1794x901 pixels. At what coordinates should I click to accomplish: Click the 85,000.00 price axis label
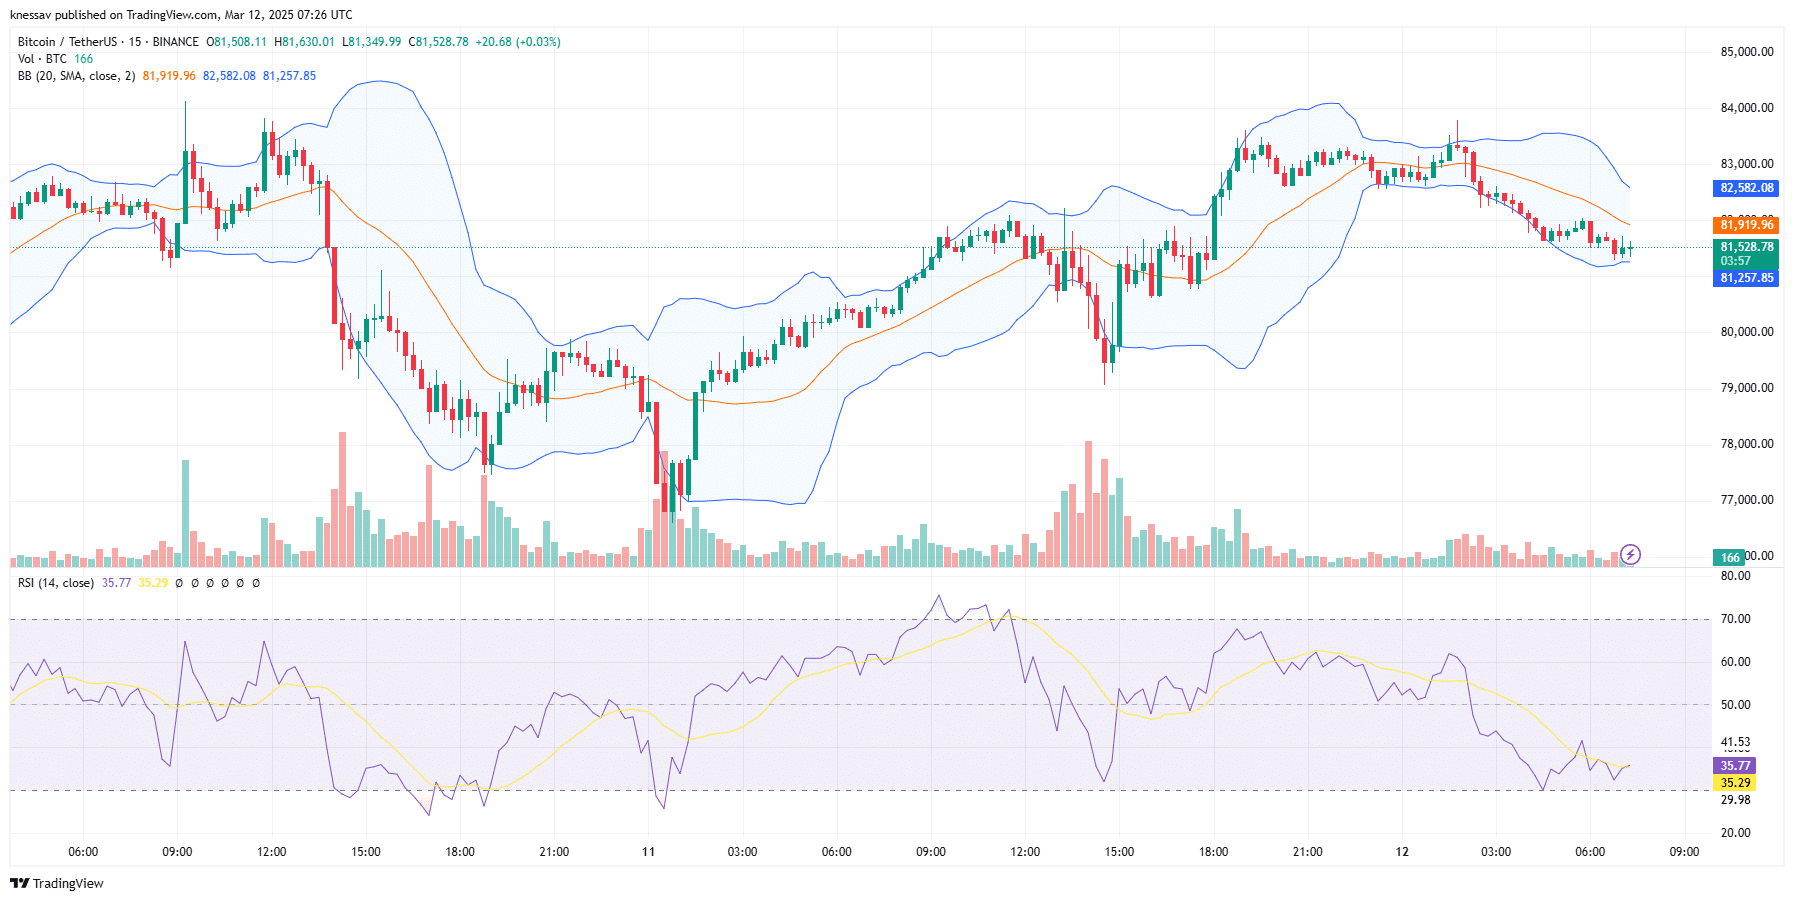click(x=1747, y=52)
